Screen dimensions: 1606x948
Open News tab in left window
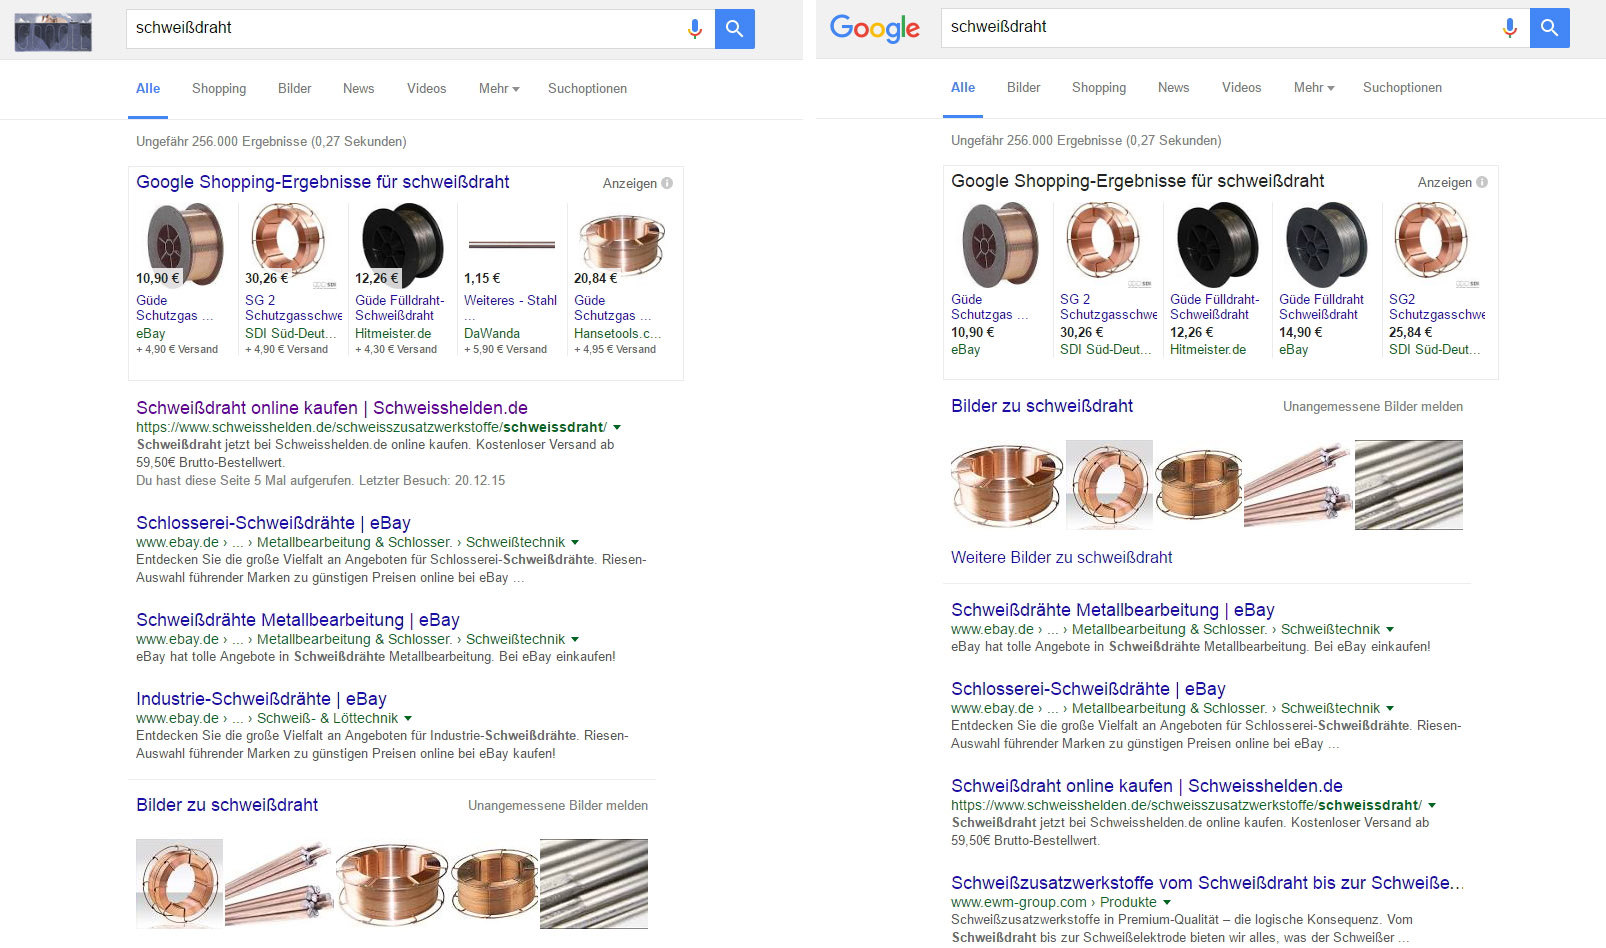coord(358,89)
